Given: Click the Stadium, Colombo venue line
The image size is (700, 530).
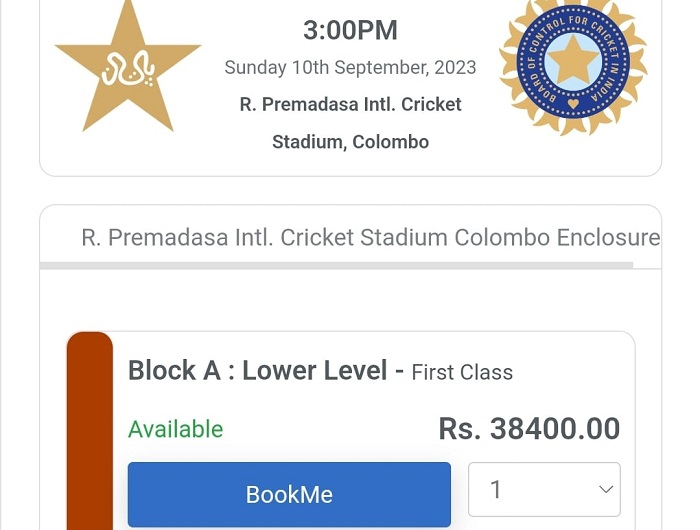Looking at the screenshot, I should tap(350, 142).
